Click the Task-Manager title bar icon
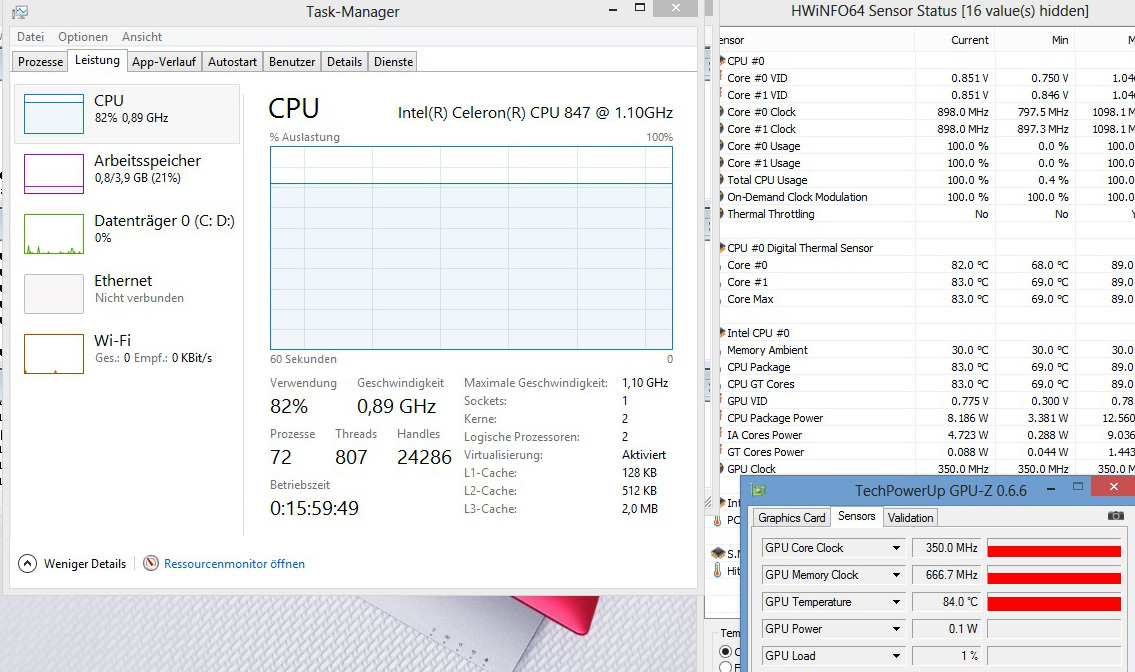Viewport: 1135px width, 672px height. (20, 12)
